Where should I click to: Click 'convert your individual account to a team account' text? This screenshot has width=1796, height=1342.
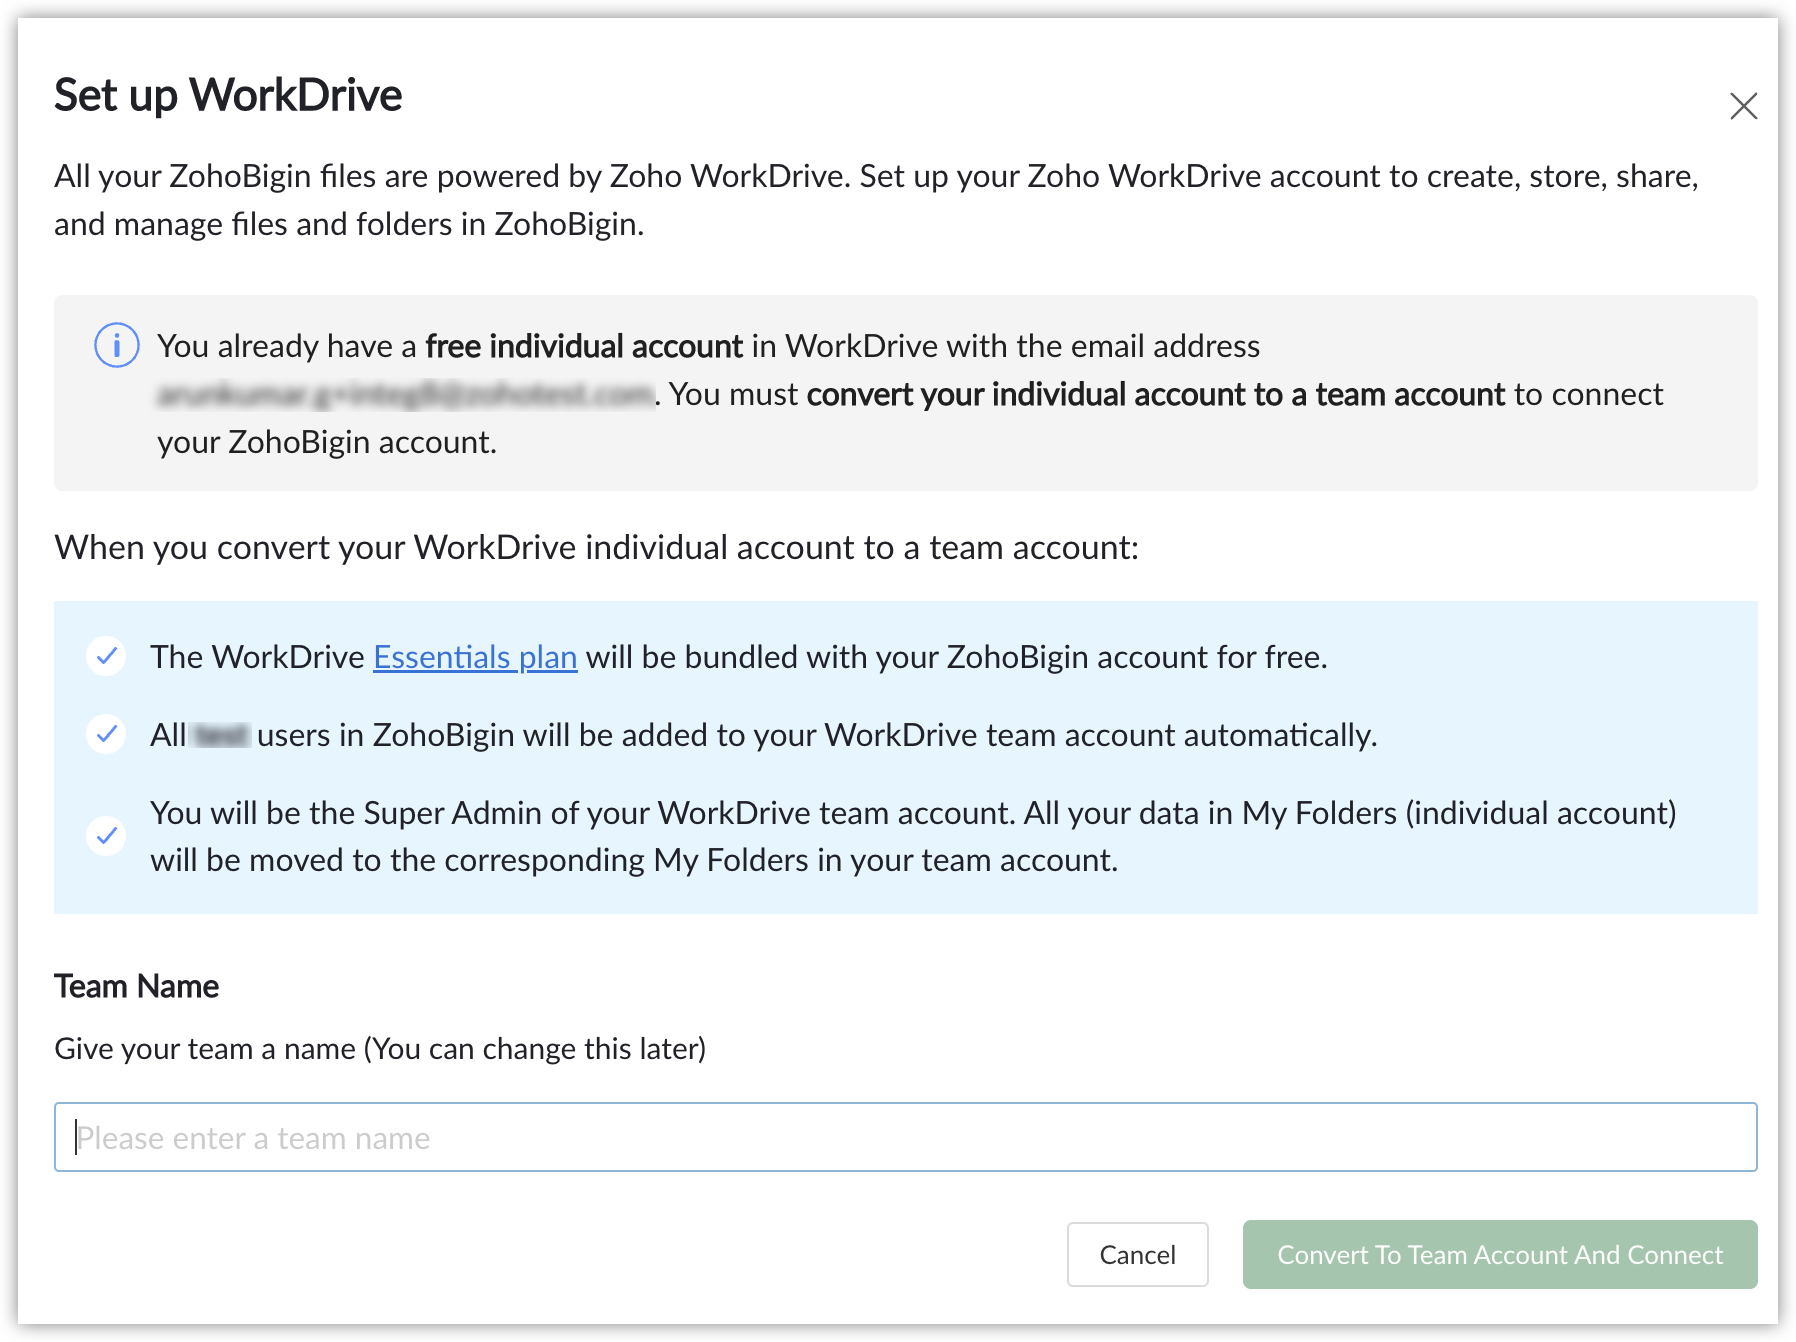click(1155, 395)
